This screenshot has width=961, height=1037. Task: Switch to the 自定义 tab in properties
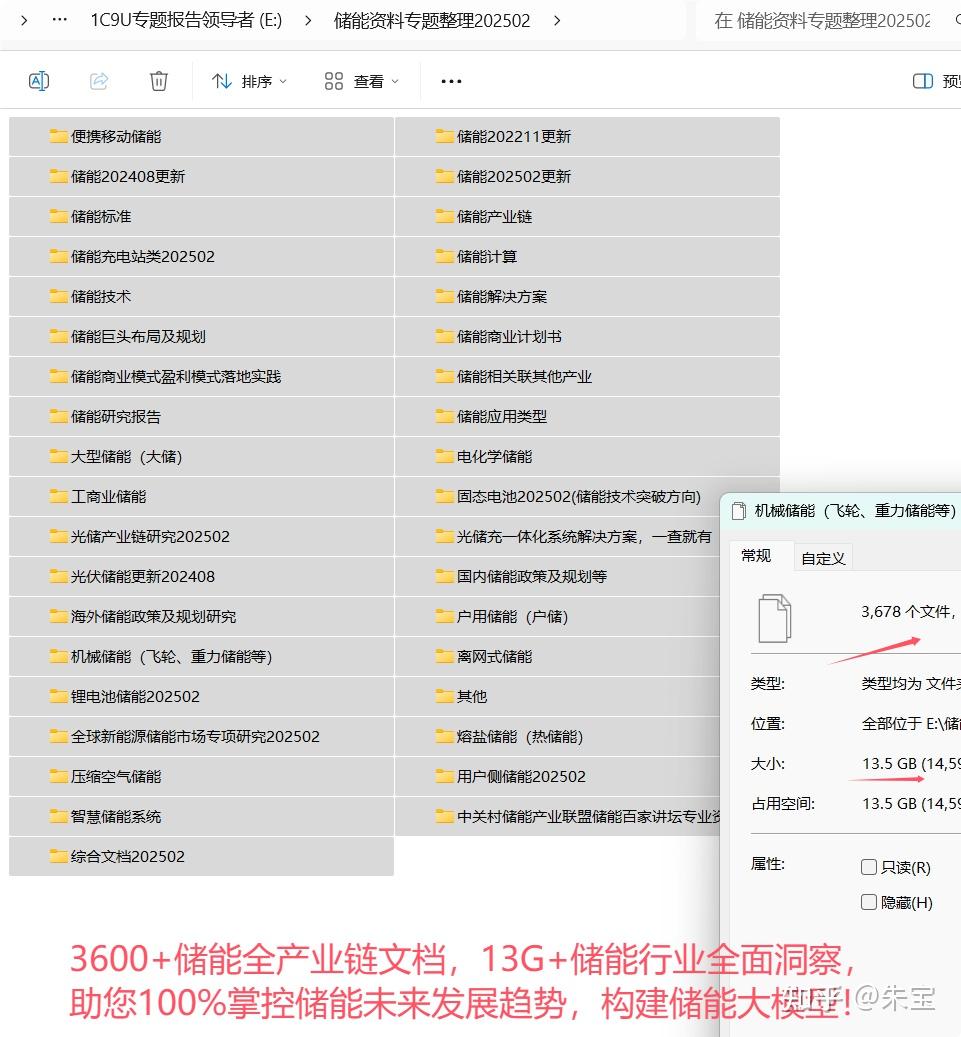pos(822,558)
